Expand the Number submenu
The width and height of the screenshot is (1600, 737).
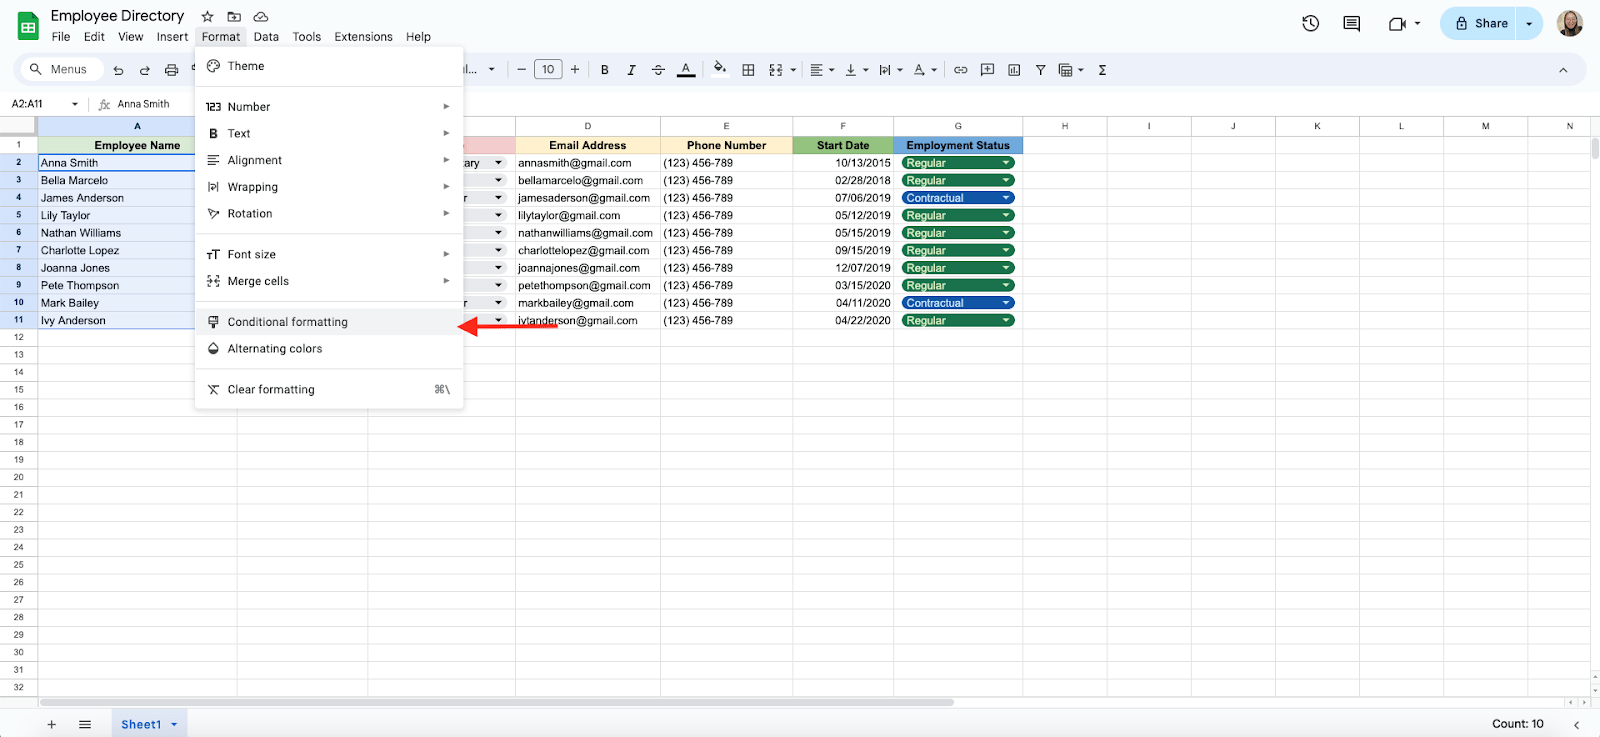tap(329, 107)
